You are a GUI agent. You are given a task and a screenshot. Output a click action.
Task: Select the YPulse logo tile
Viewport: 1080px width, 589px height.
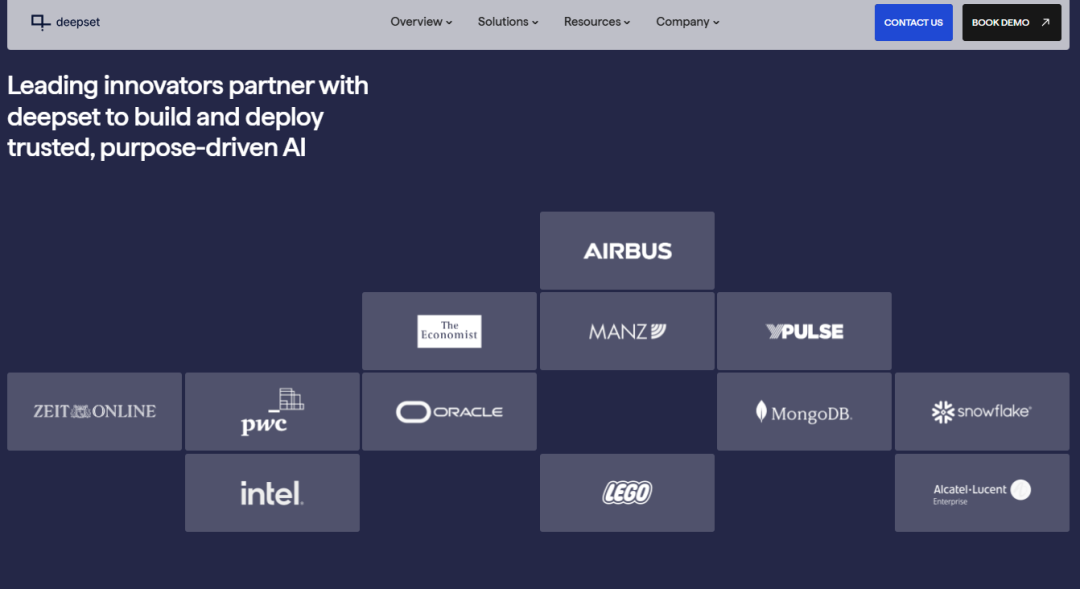pyautogui.click(x=804, y=331)
